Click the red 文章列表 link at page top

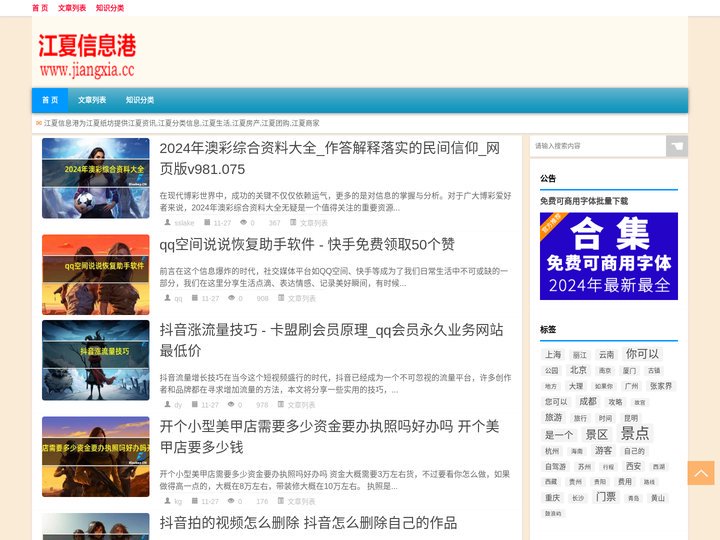point(72,8)
